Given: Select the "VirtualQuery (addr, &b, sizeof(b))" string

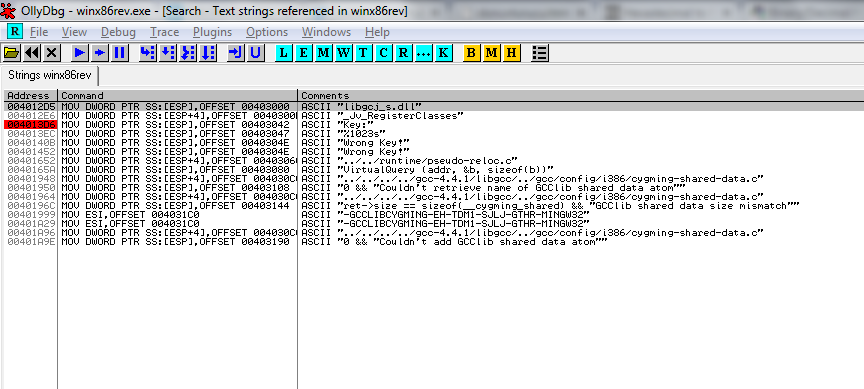Looking at the screenshot, I should pyautogui.click(x=445, y=170).
